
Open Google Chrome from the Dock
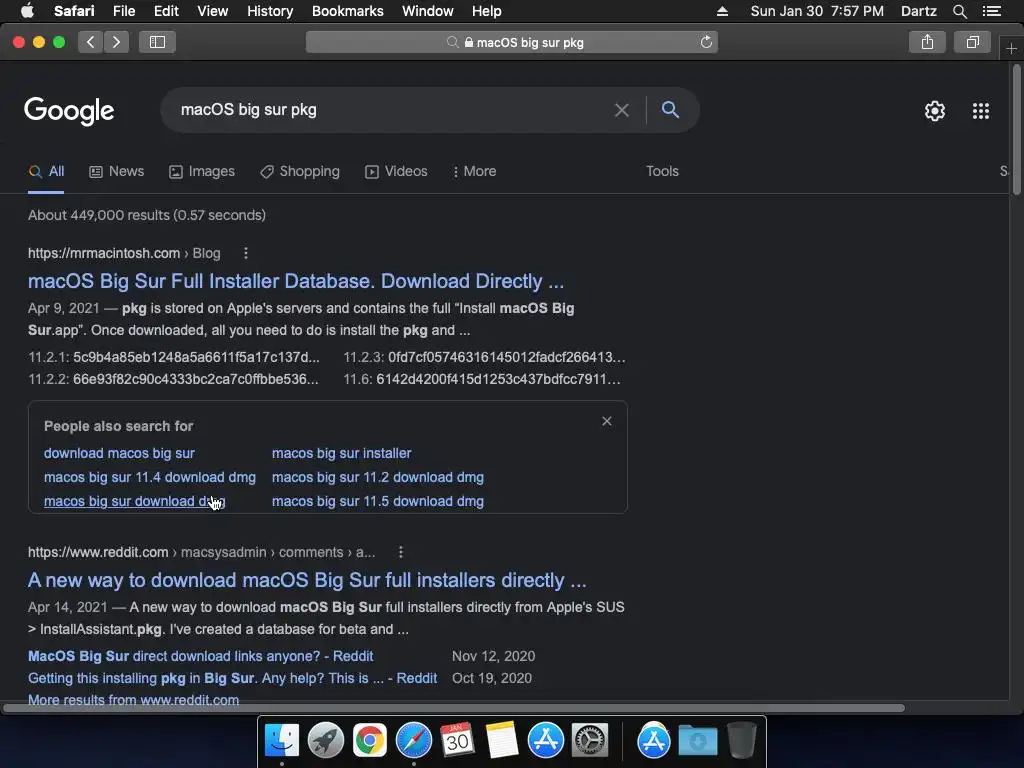pyautogui.click(x=370, y=741)
